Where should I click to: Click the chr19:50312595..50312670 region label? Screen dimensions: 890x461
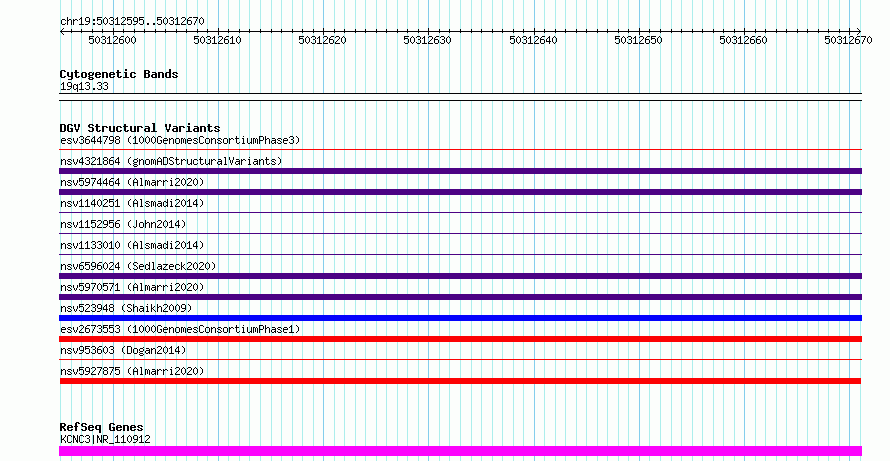click(x=132, y=21)
